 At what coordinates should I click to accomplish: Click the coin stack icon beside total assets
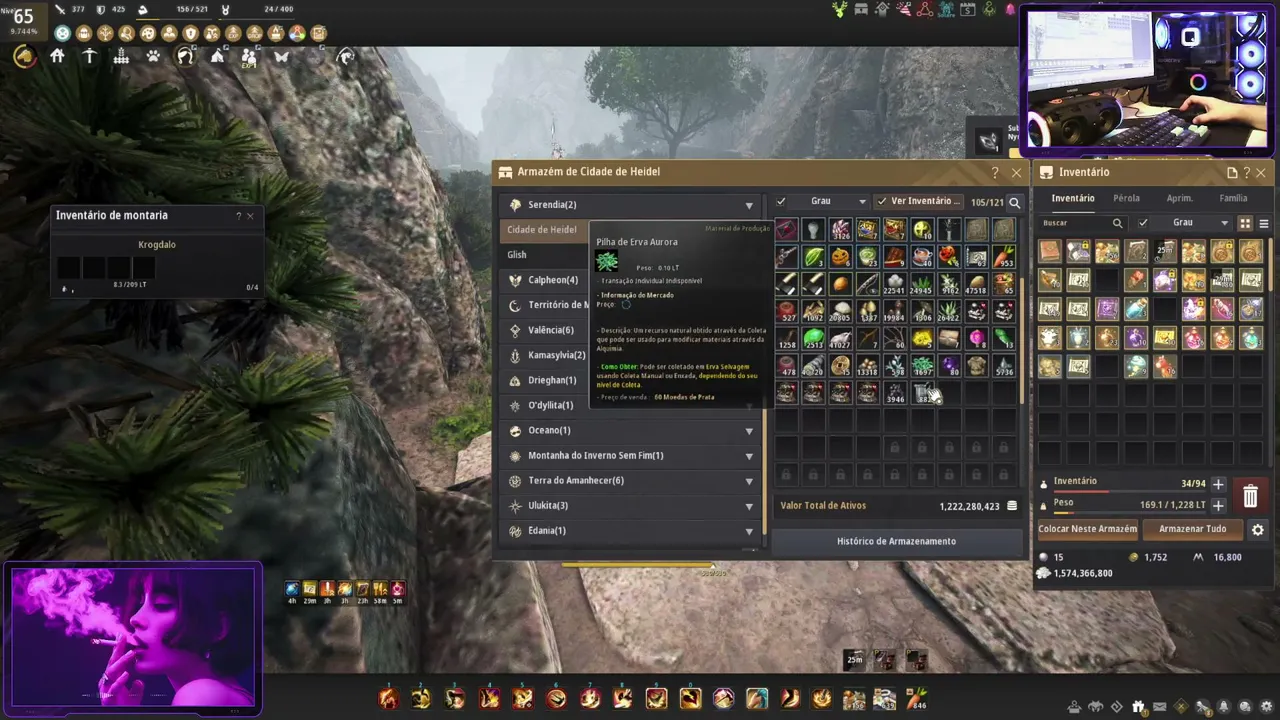[1012, 506]
